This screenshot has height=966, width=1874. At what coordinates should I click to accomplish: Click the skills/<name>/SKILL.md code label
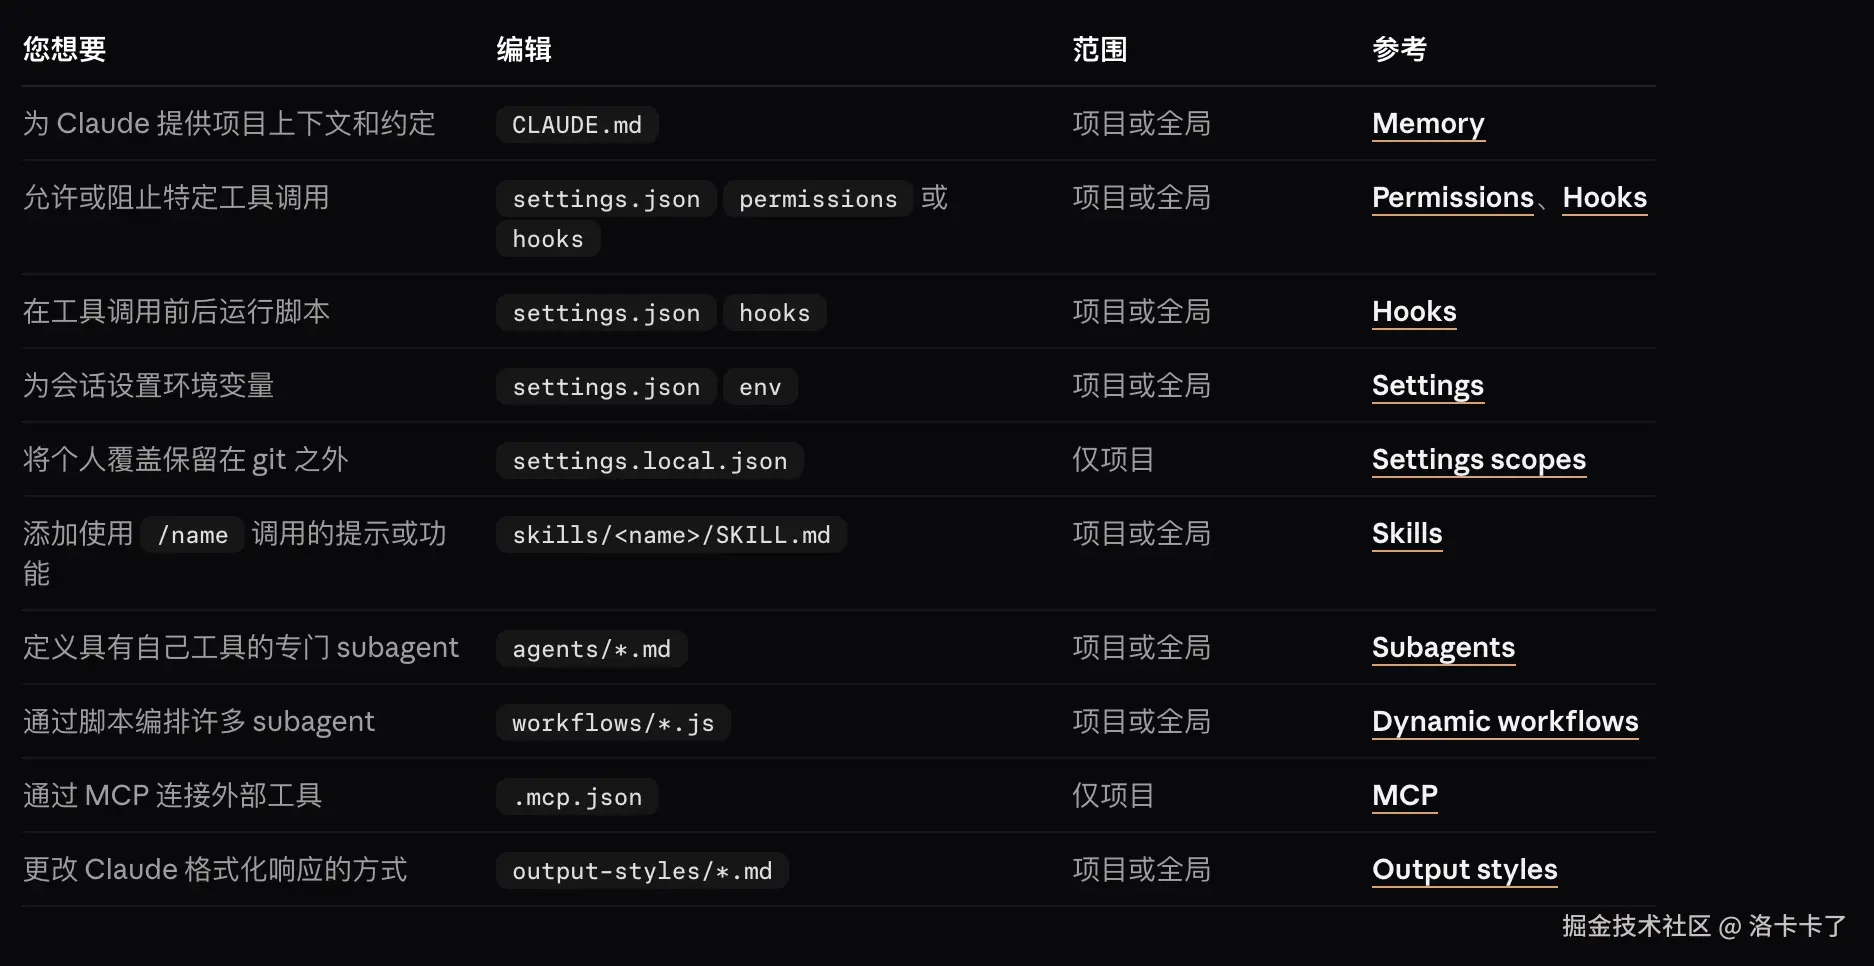pos(671,535)
